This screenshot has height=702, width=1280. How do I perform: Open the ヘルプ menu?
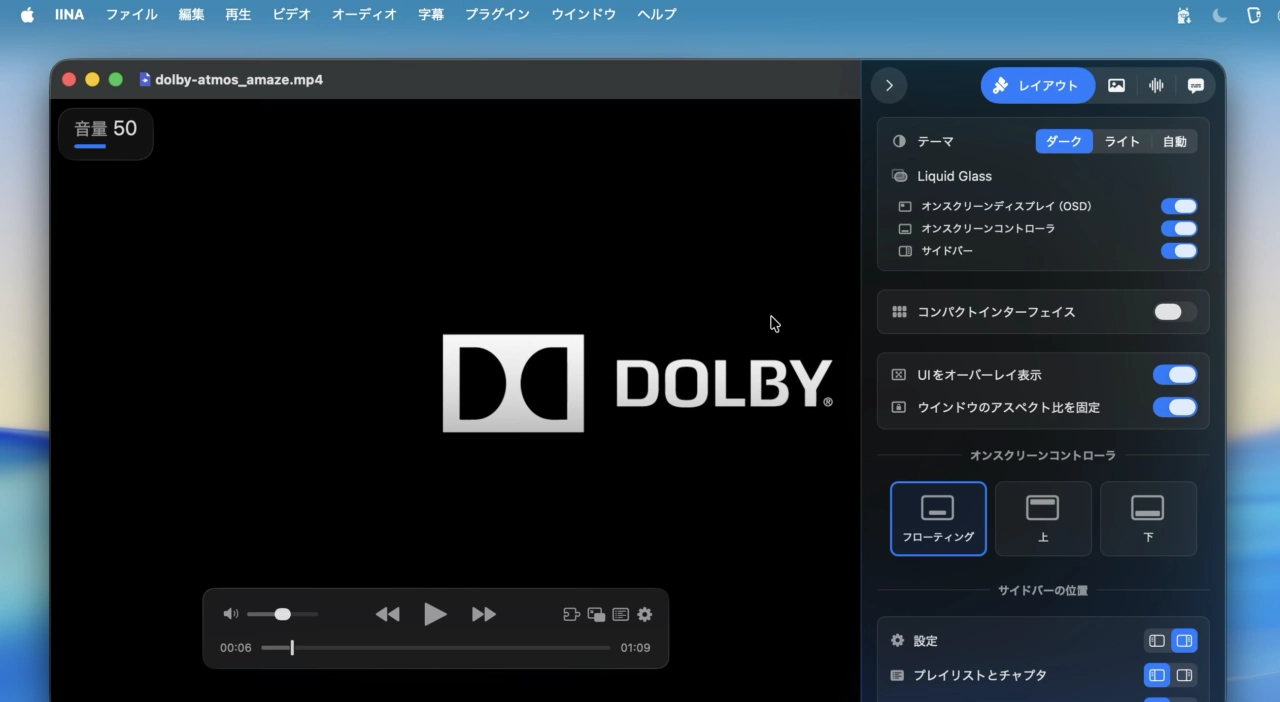[657, 15]
